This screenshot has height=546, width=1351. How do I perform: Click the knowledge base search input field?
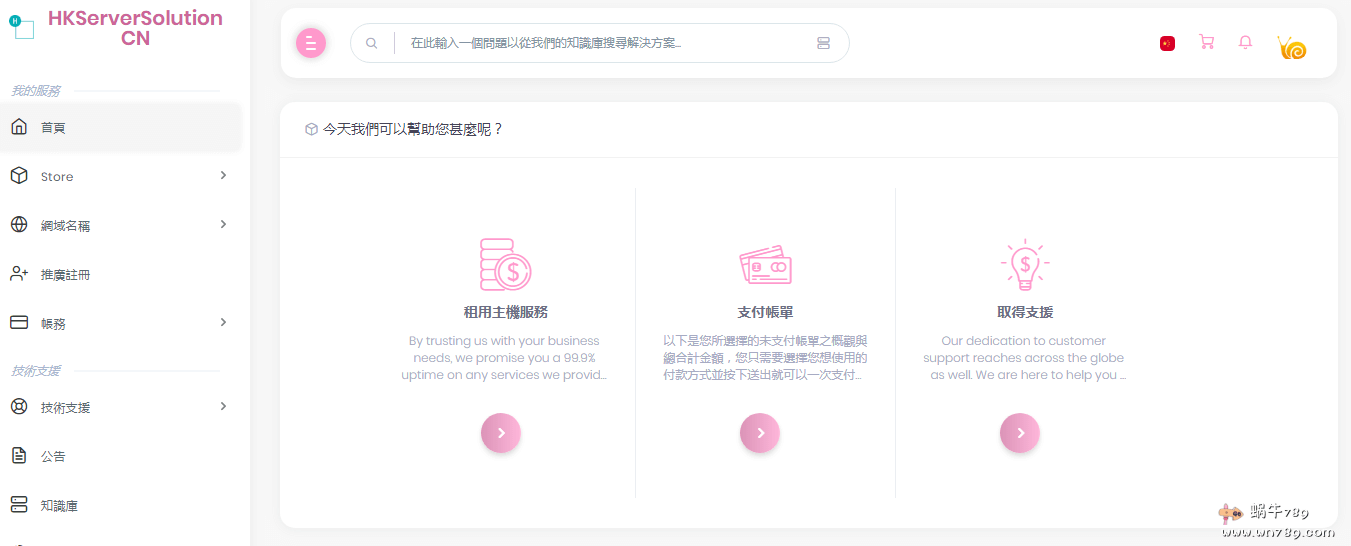pos(600,43)
